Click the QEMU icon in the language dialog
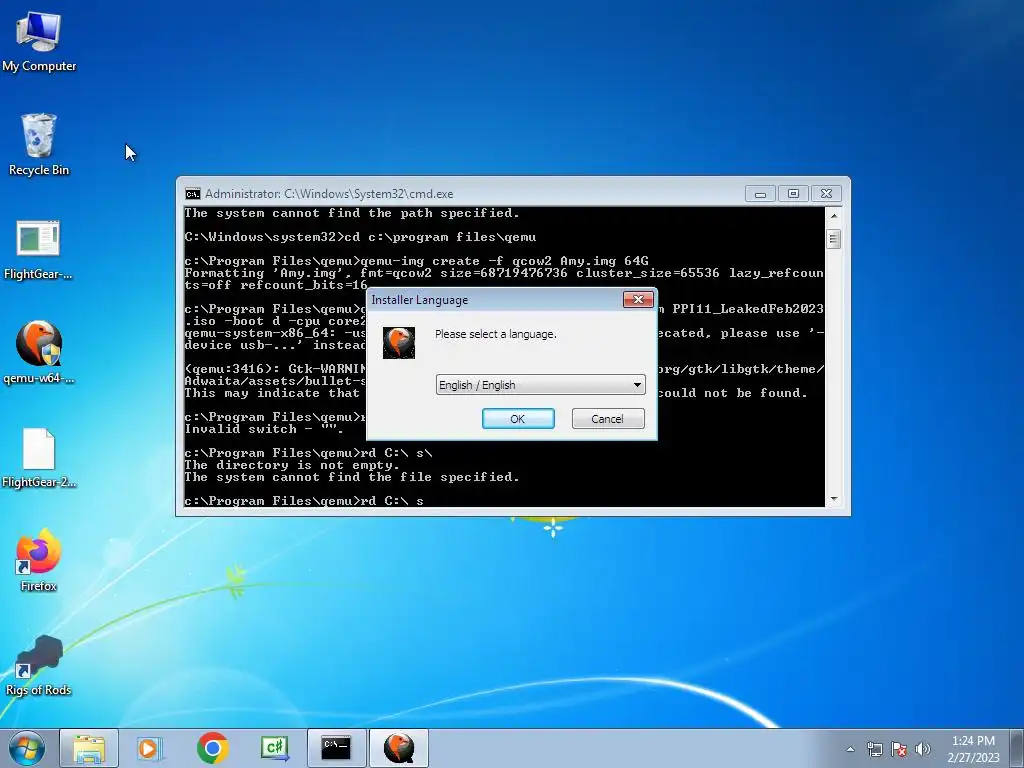The width and height of the screenshot is (1024, 768). [x=399, y=343]
